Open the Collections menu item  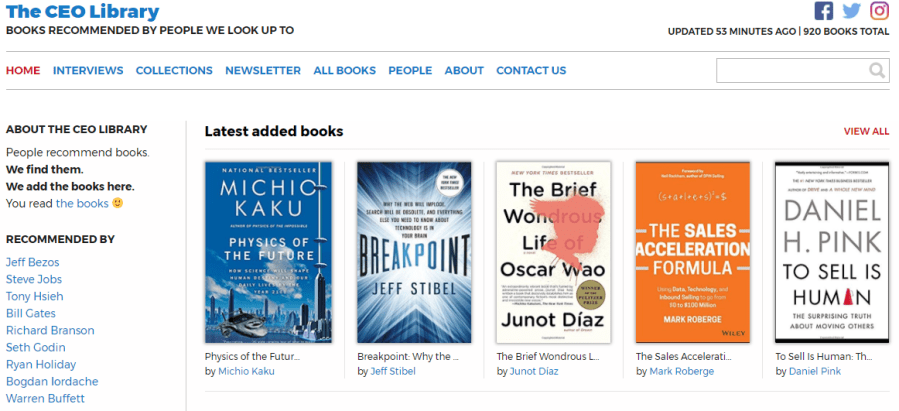coord(174,71)
